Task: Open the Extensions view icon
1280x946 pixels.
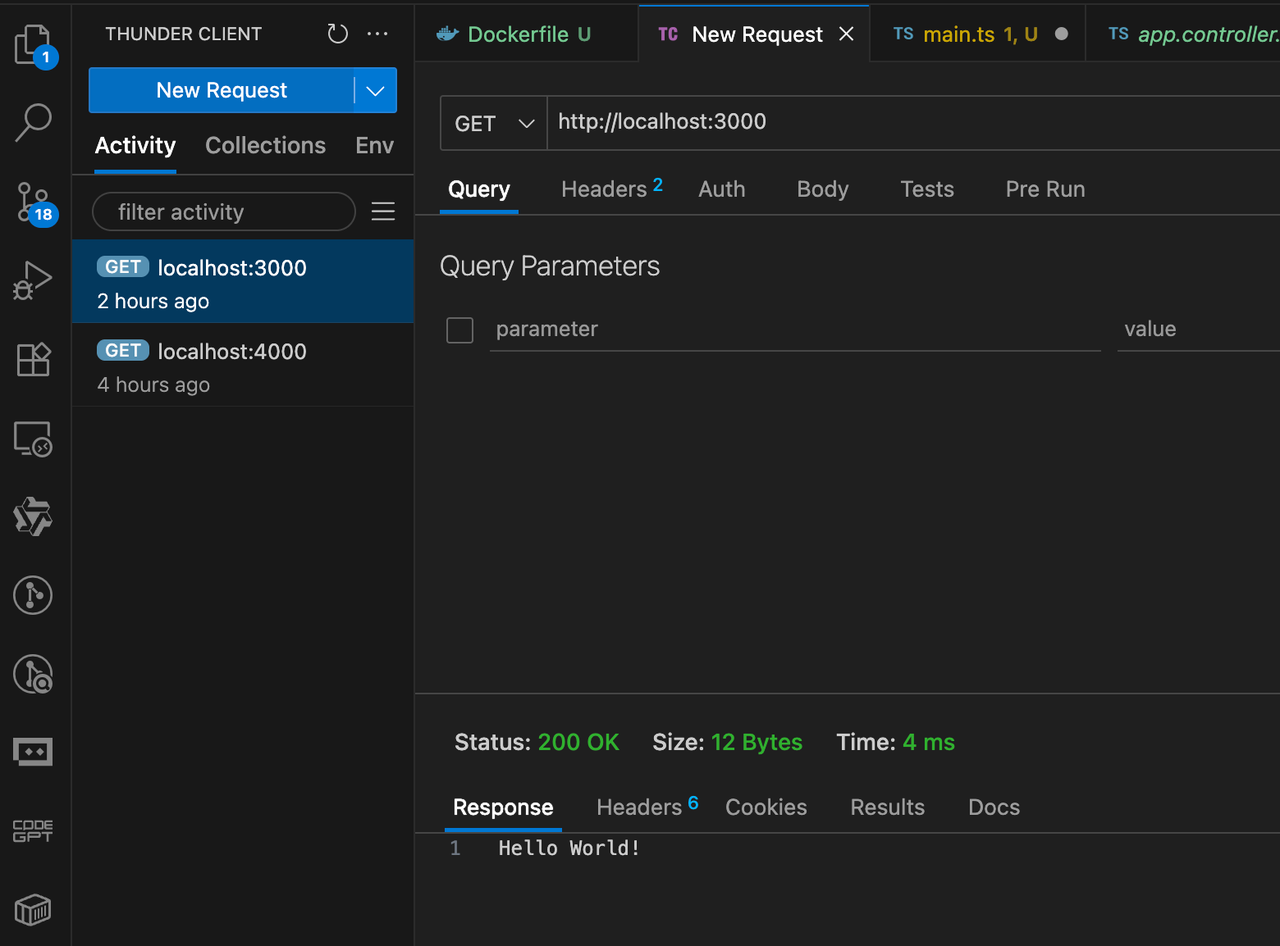Action: click(33, 360)
